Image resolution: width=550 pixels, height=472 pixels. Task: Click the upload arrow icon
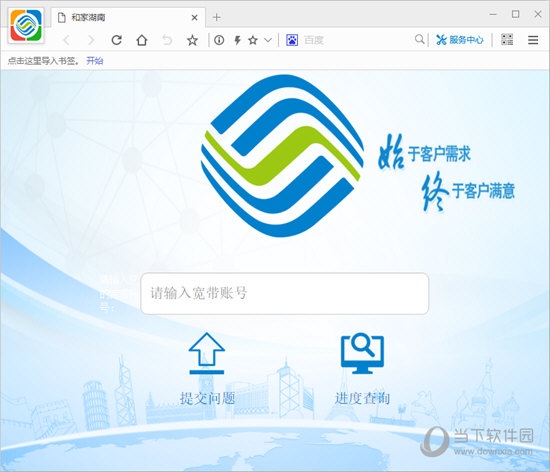(x=207, y=353)
